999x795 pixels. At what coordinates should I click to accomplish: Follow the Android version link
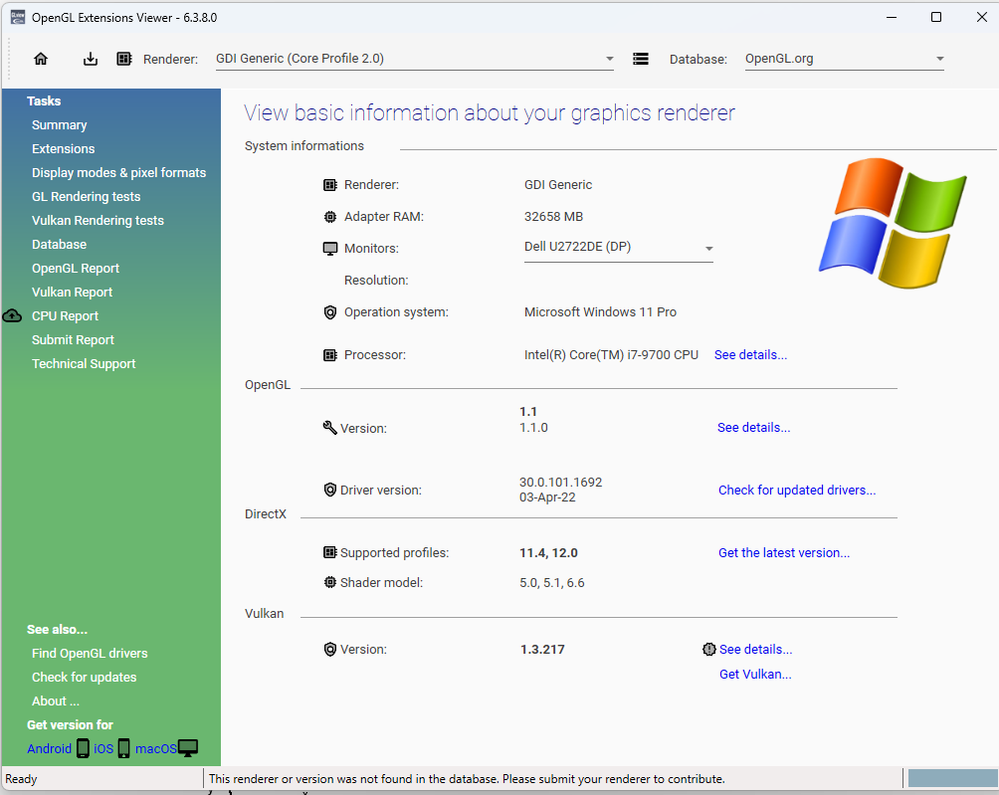[x=49, y=748]
